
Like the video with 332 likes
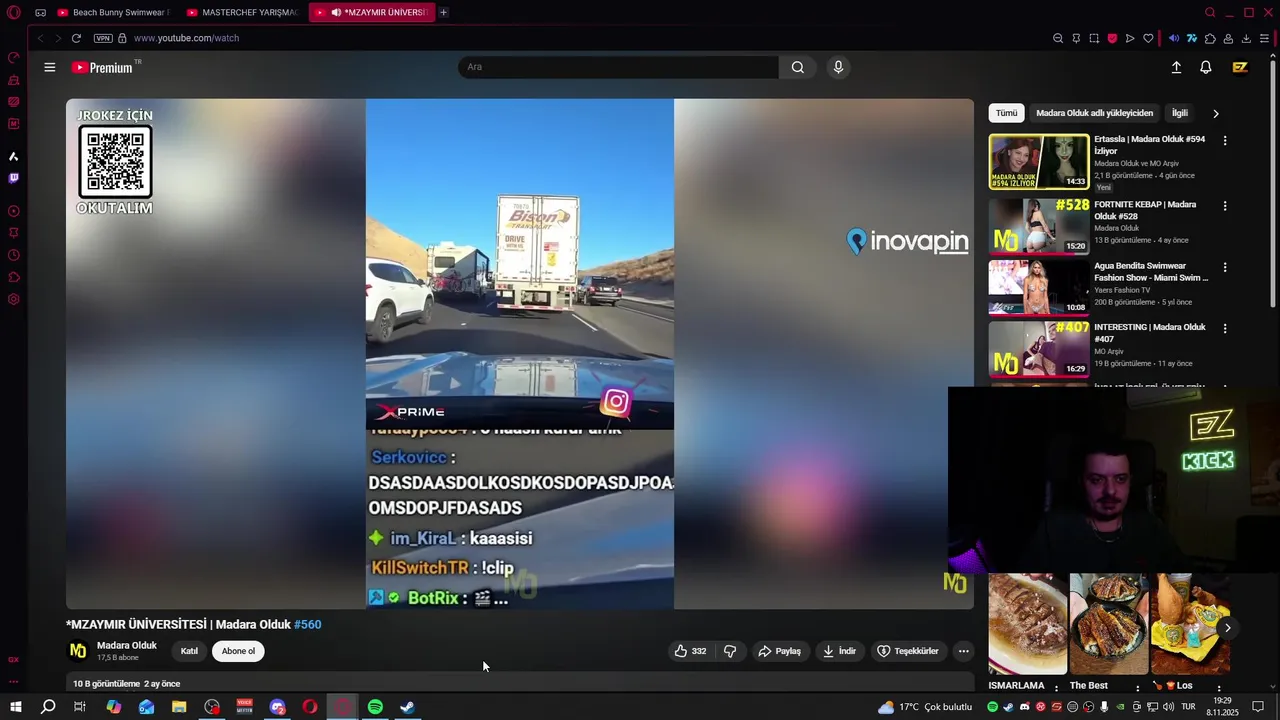[690, 651]
